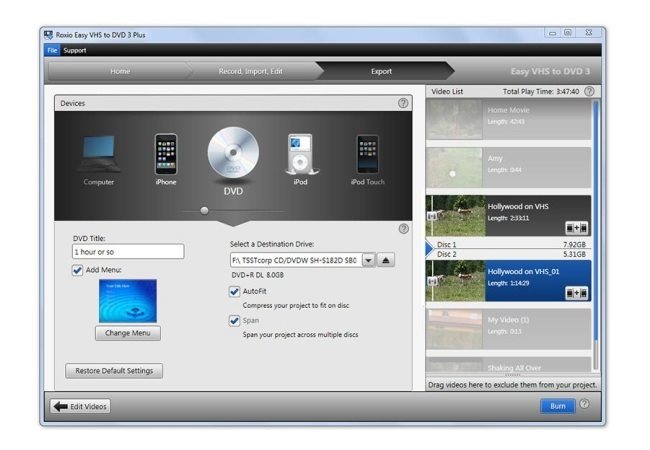The height and width of the screenshot is (450, 650).
Task: Select the Computer device icon
Action: click(x=99, y=154)
